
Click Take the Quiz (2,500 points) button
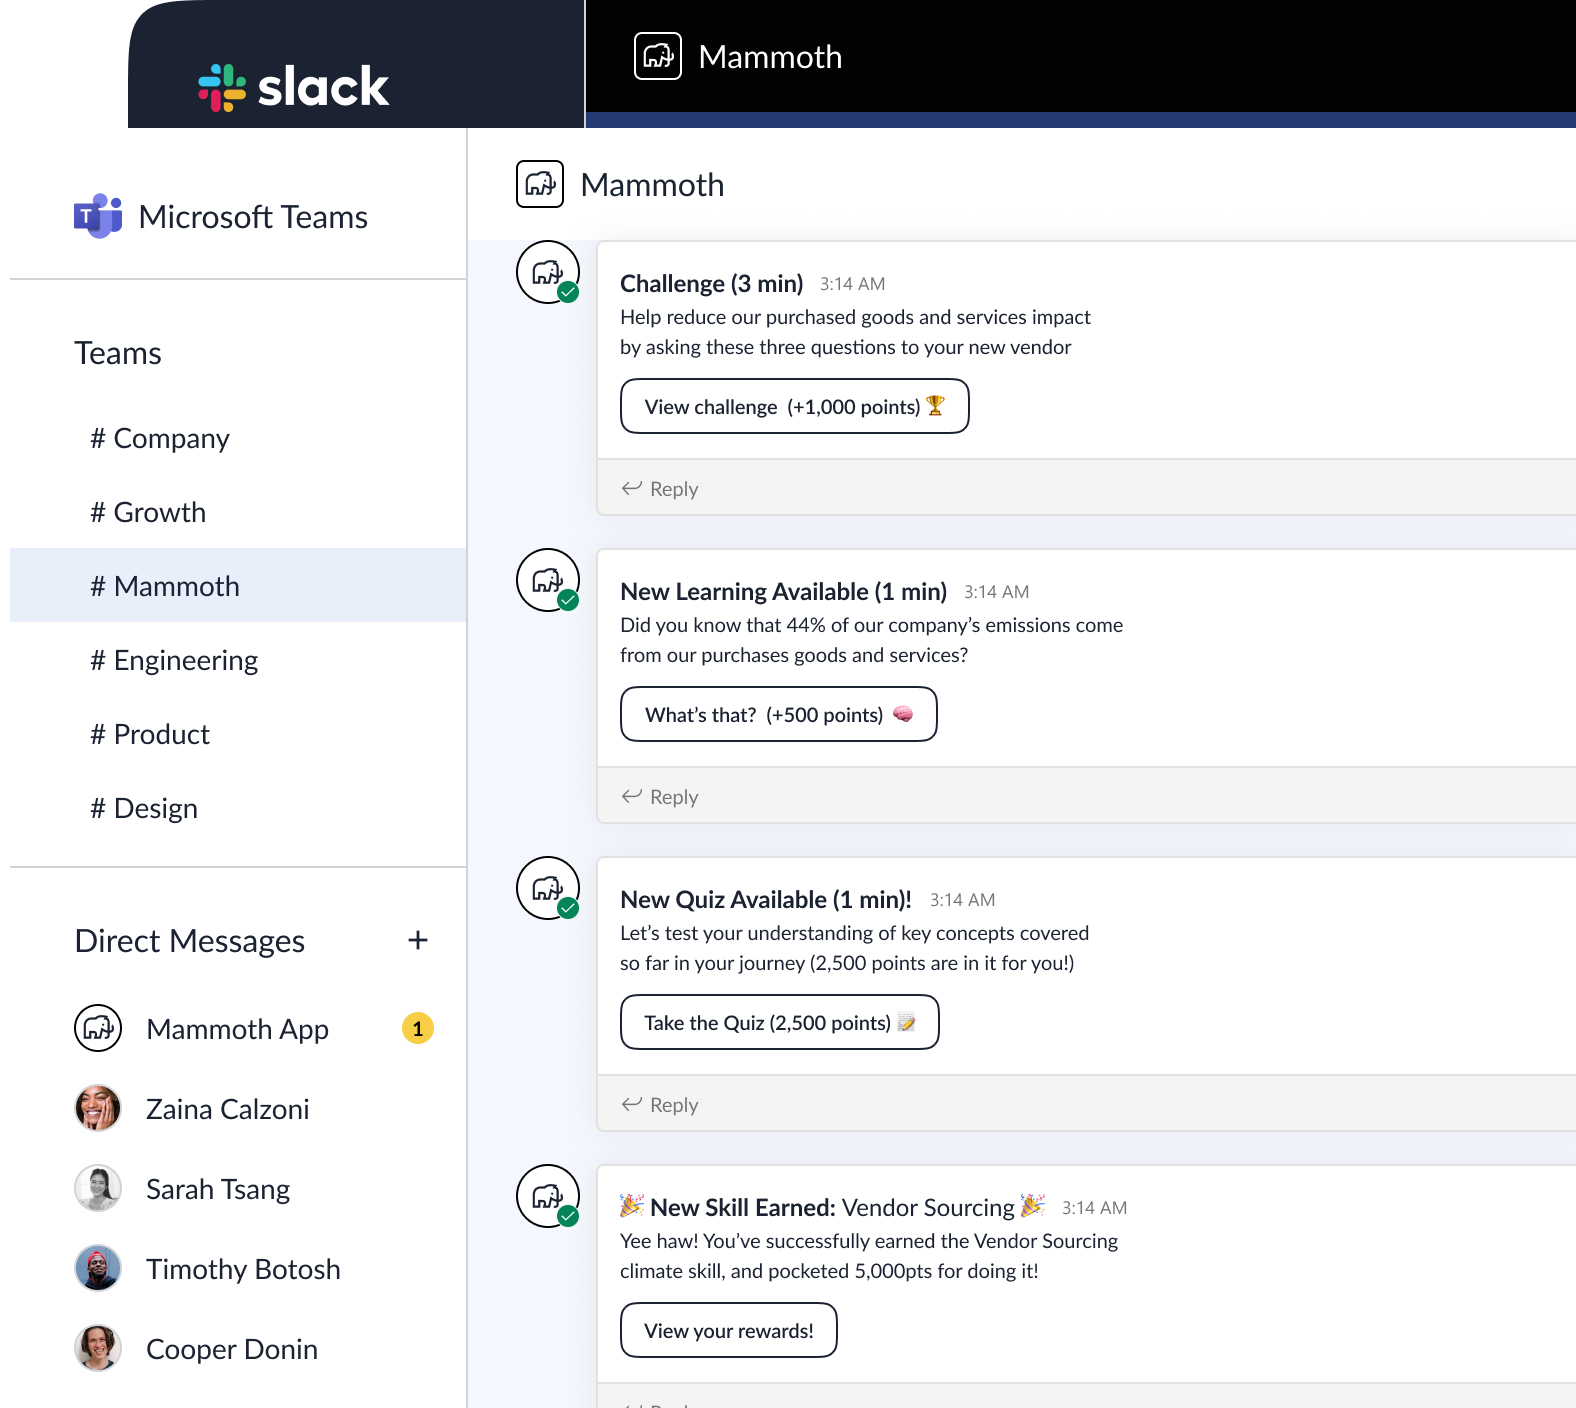[780, 1022]
